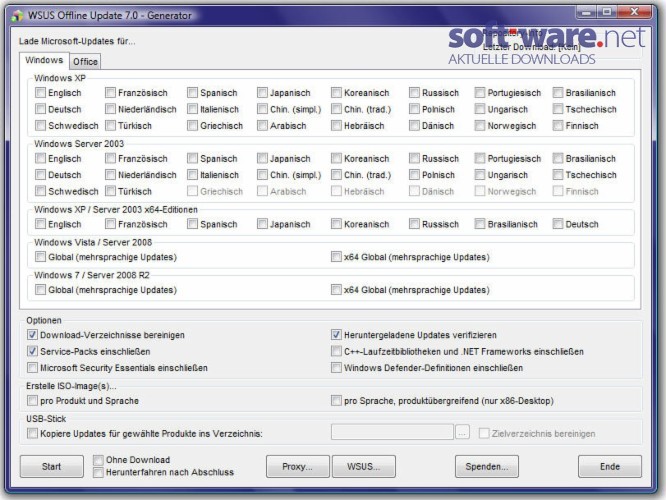This screenshot has height=500, width=666.
Task: Enable Kopiere Updates ins Verzeichnis for USB-Stick
Action: pos(32,433)
